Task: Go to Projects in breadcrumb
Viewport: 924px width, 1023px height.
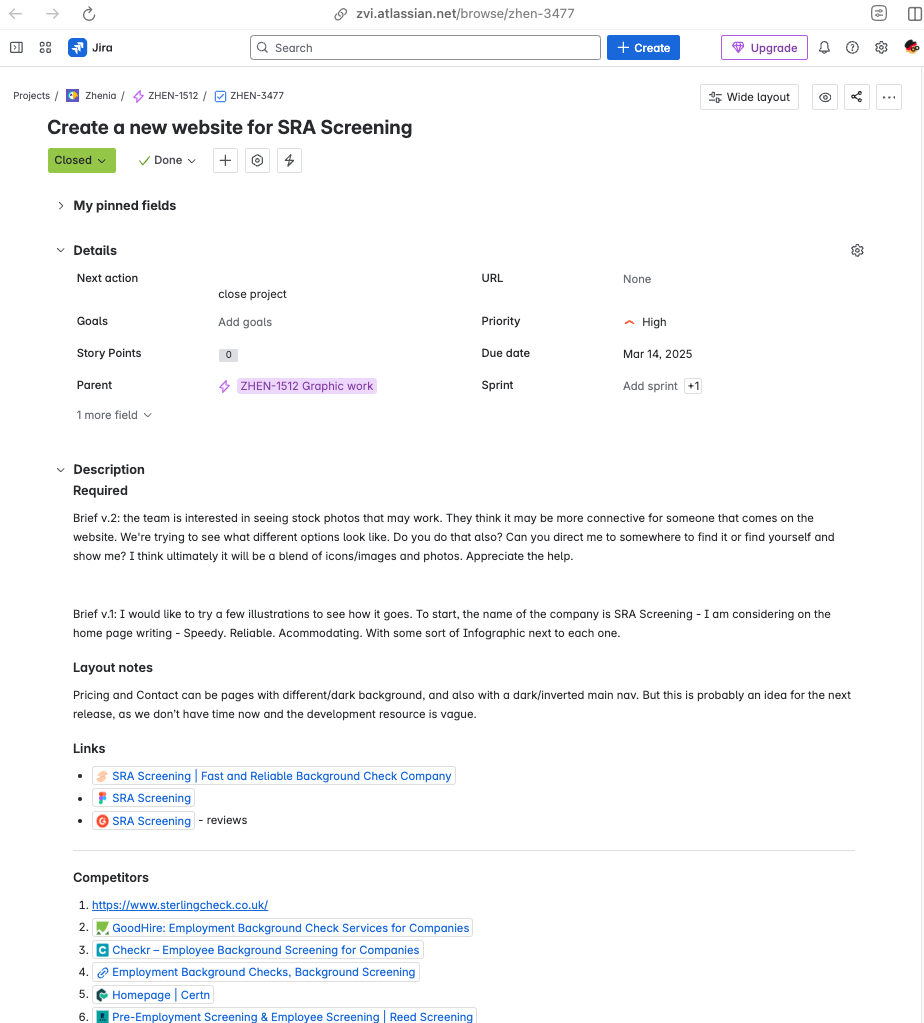Action: click(31, 96)
